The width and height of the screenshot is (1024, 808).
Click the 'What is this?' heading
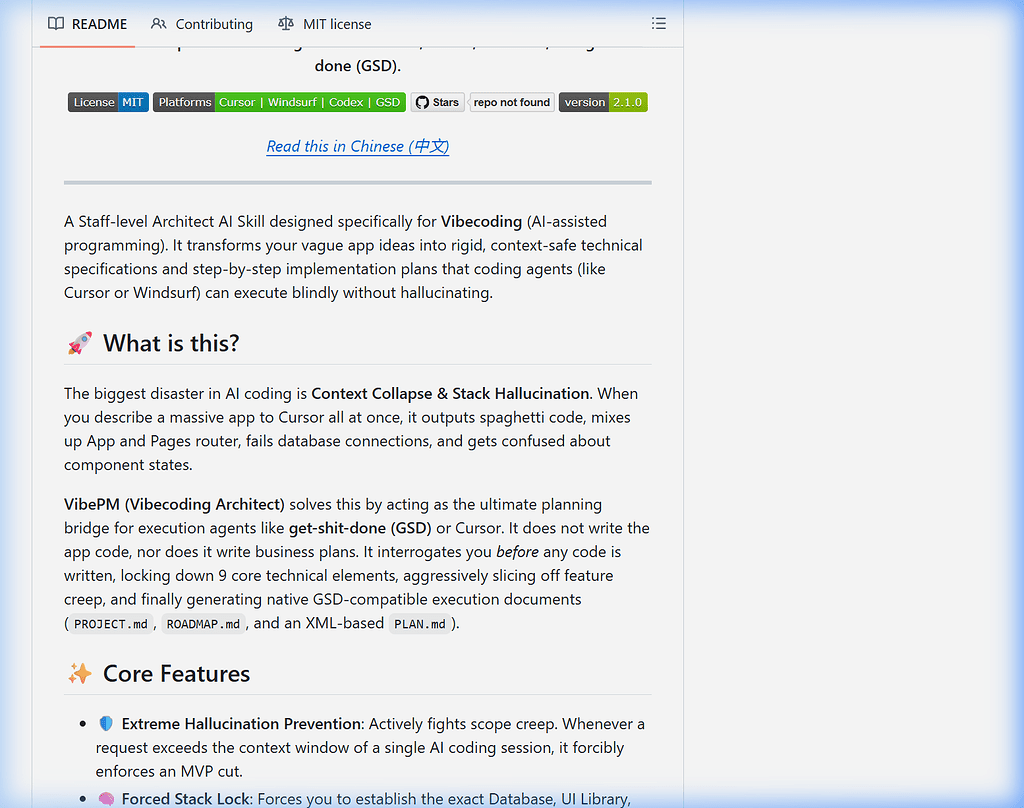[171, 343]
